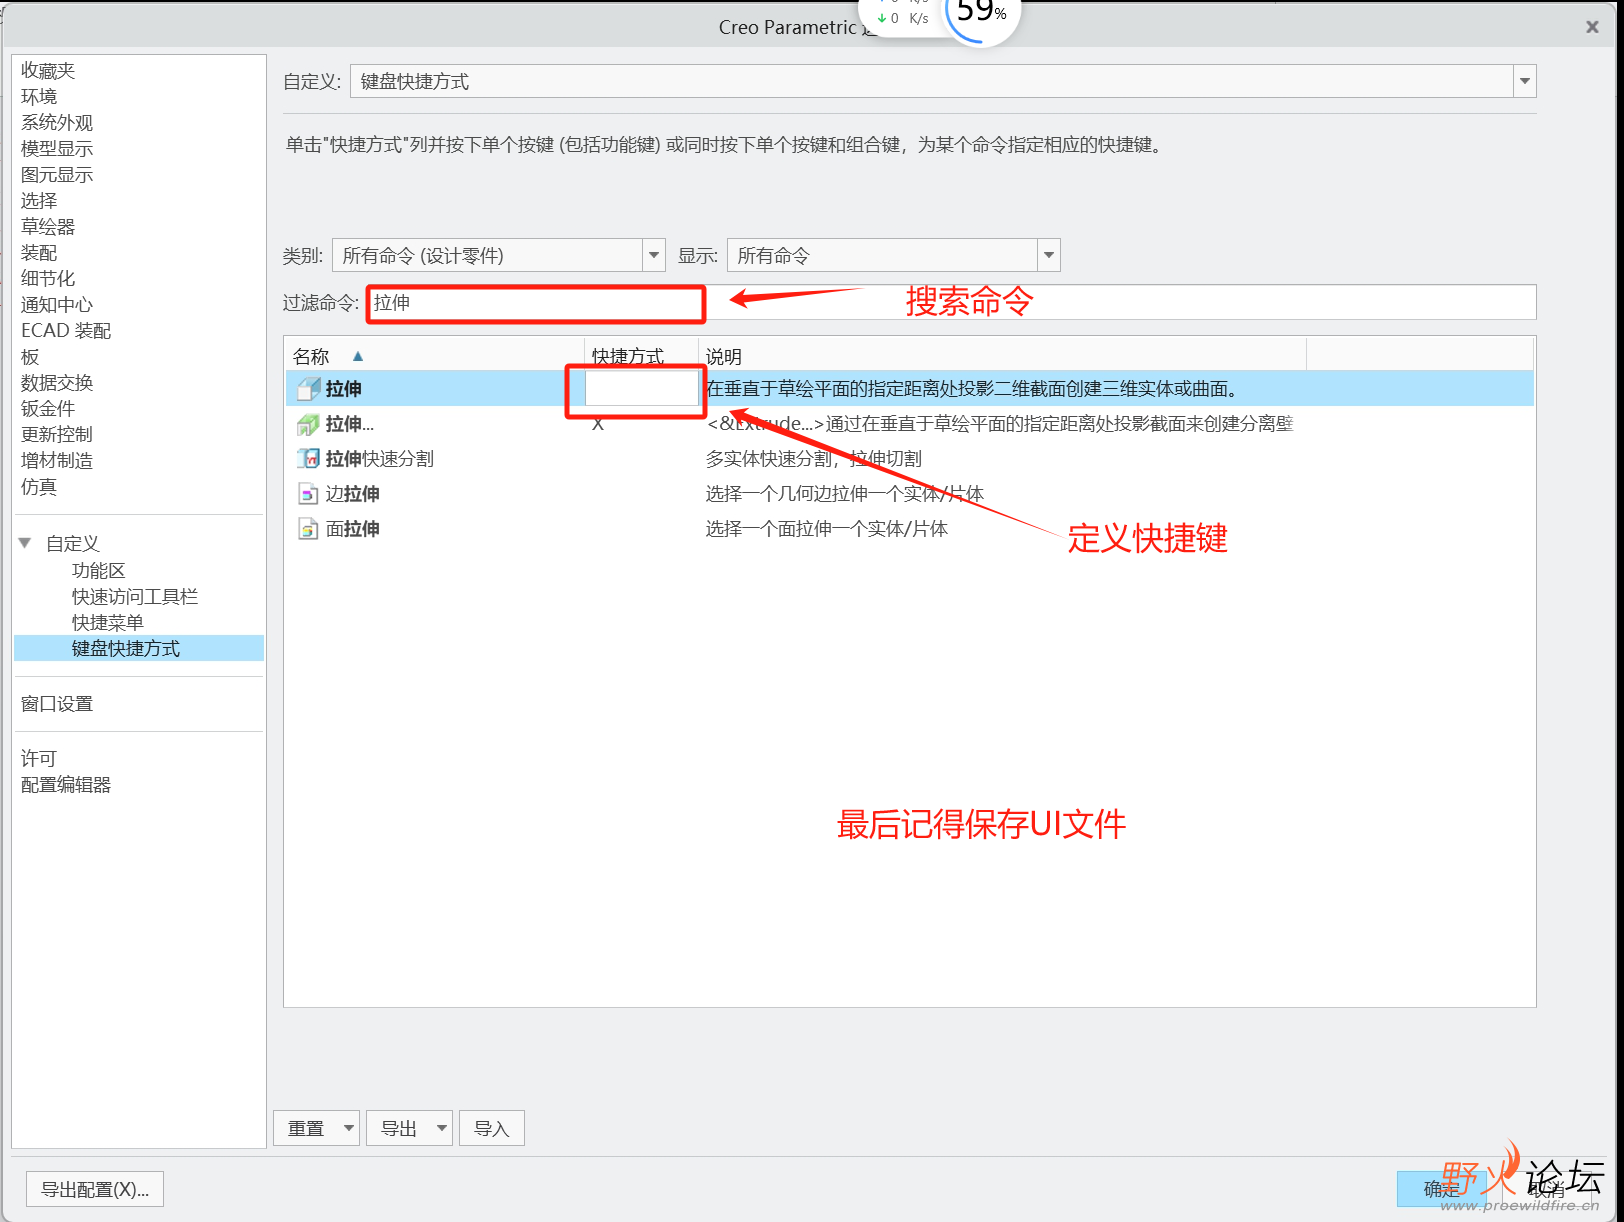Image resolution: width=1624 pixels, height=1222 pixels.
Task: Select 快捷菜单 under 自定义
Action: click(x=107, y=622)
